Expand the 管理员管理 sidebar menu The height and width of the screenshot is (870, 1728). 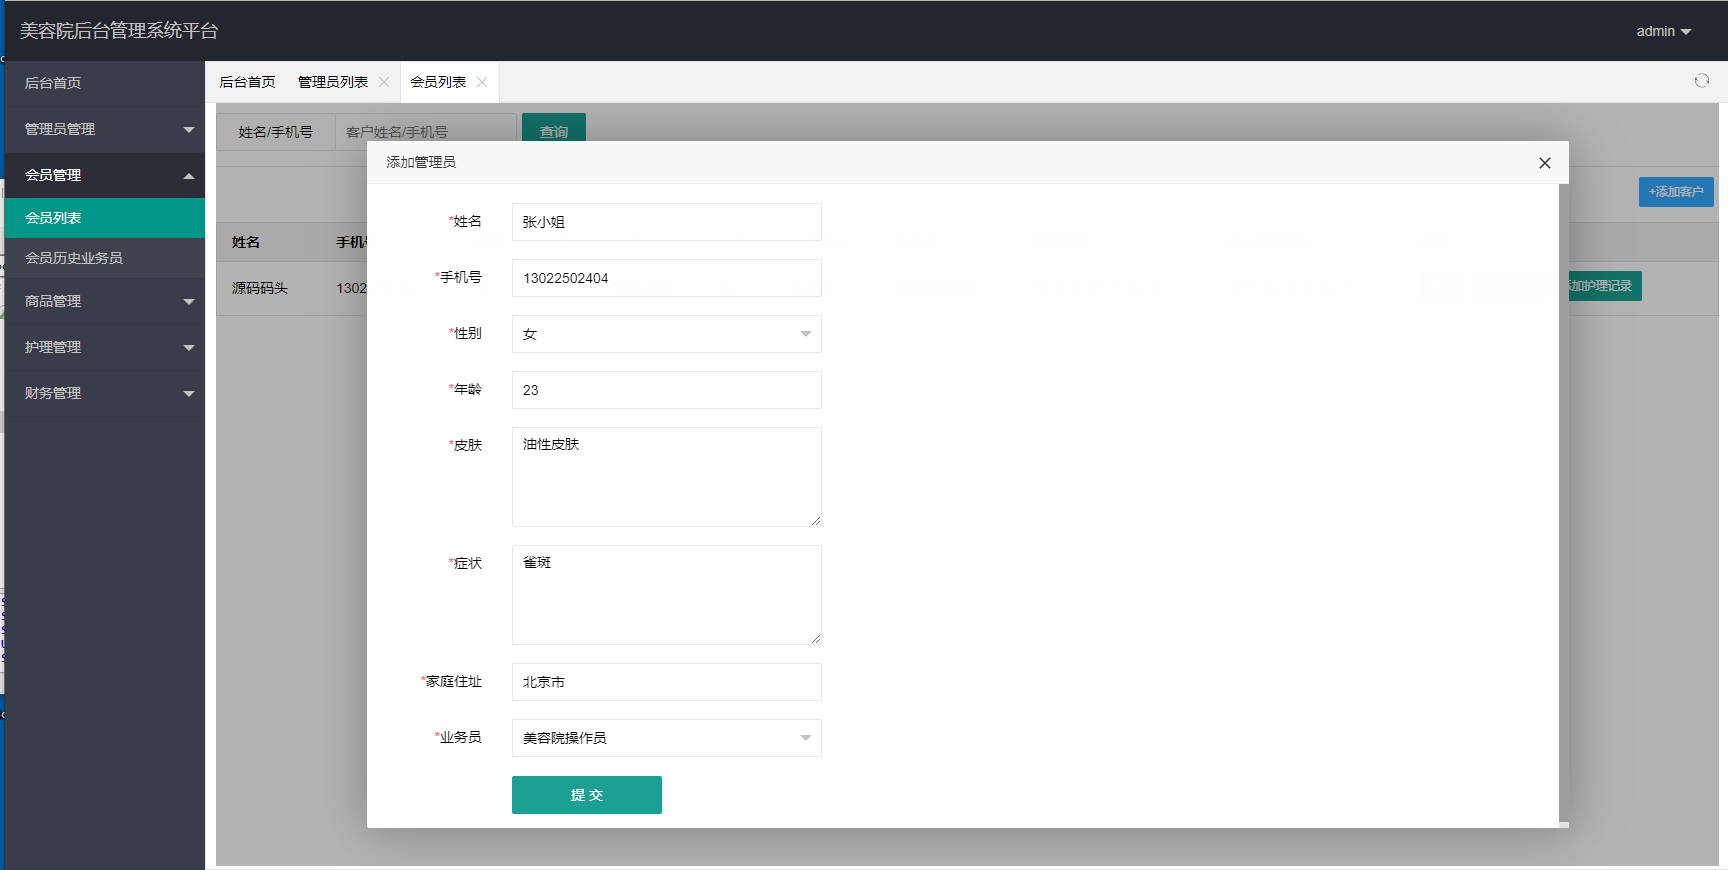click(x=105, y=129)
